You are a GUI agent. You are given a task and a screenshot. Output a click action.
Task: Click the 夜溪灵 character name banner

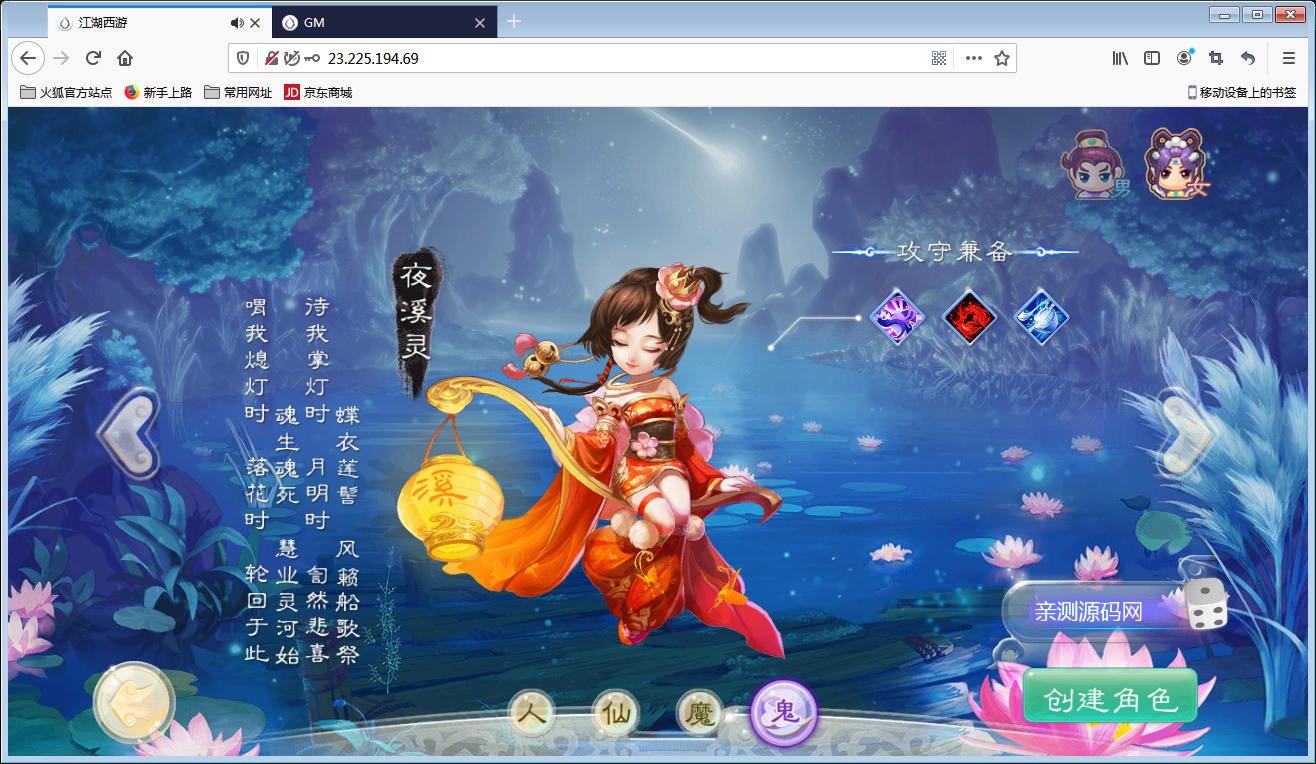coord(416,319)
